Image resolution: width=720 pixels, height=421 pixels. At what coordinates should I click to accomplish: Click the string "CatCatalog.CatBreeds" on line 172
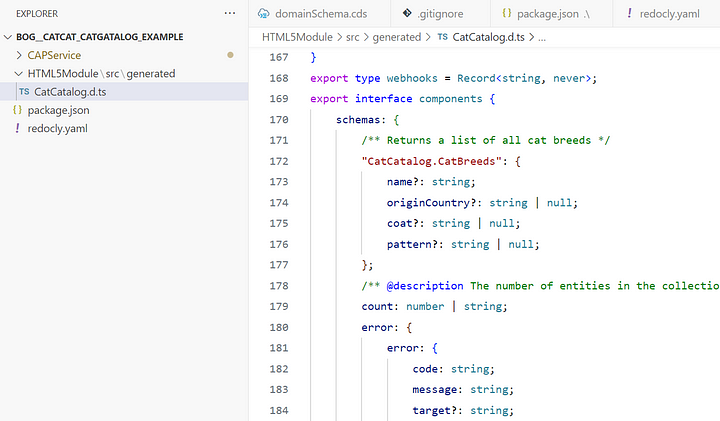431,161
